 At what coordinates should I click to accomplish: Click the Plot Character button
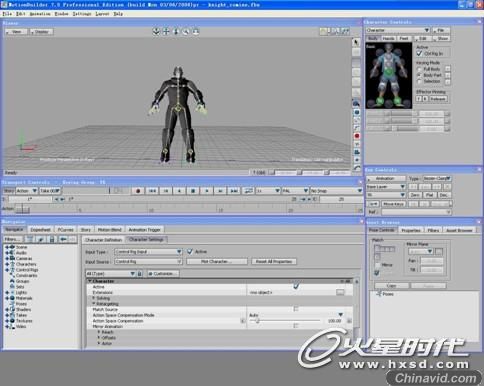pyautogui.click(x=217, y=262)
